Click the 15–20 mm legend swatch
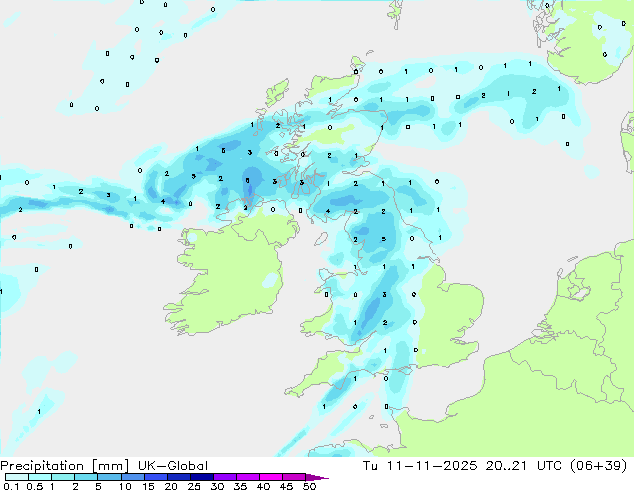Image resolution: width=634 pixels, height=490 pixels. pyautogui.click(x=156, y=477)
